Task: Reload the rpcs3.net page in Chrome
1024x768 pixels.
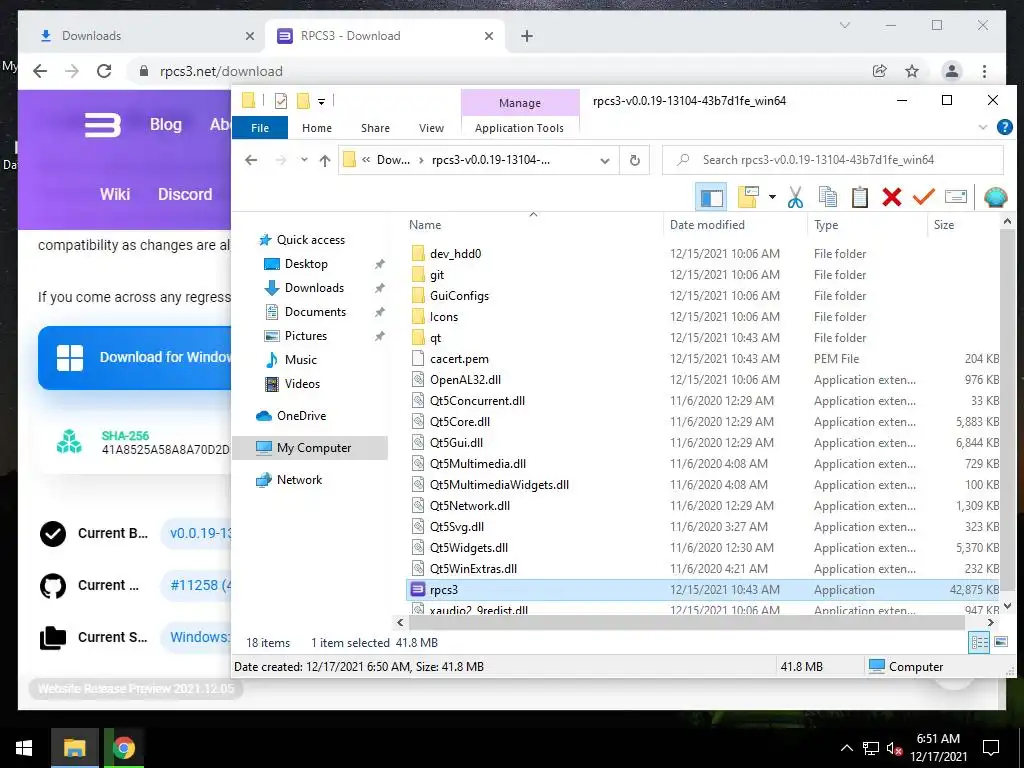Action: tap(104, 71)
